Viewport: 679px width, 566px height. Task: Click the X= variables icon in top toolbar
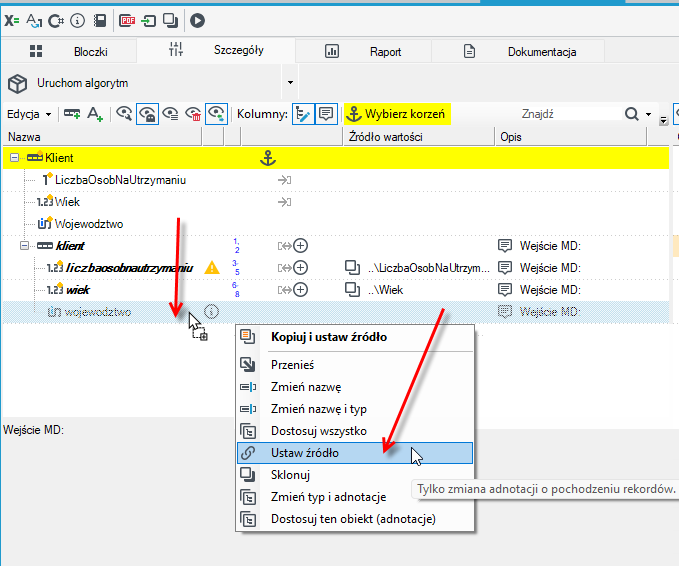click(12, 20)
